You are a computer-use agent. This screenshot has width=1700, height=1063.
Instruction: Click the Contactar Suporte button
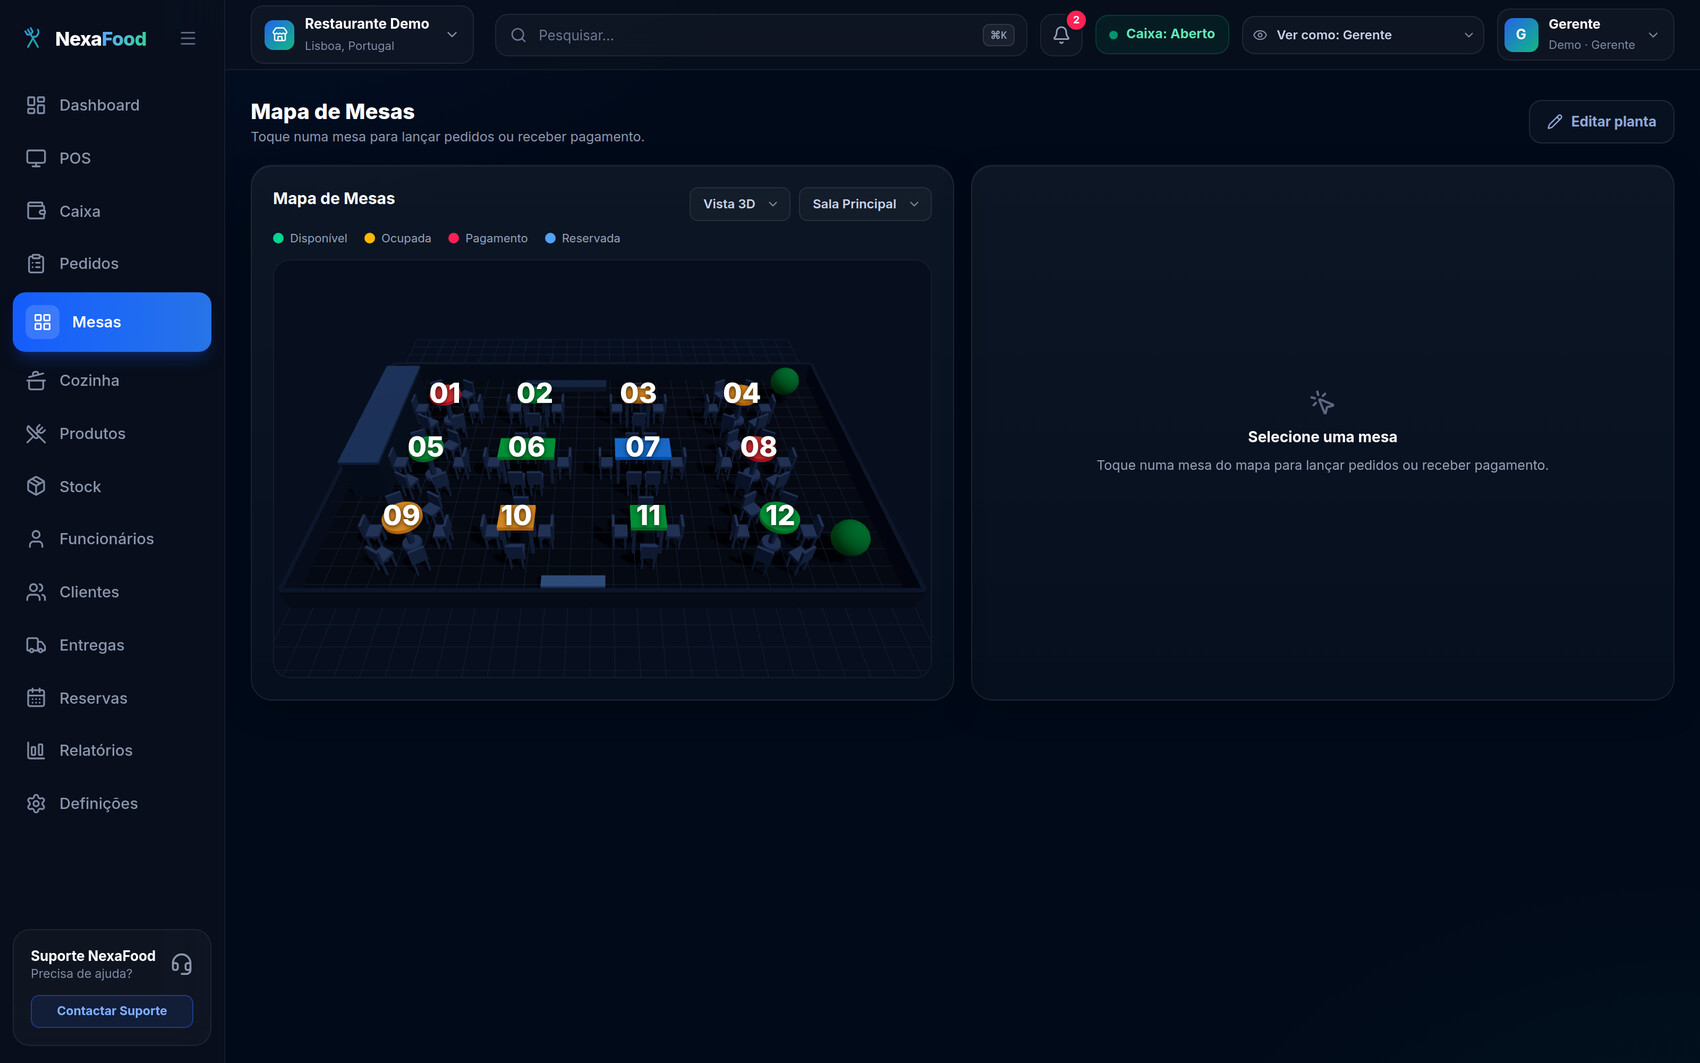(x=112, y=1011)
